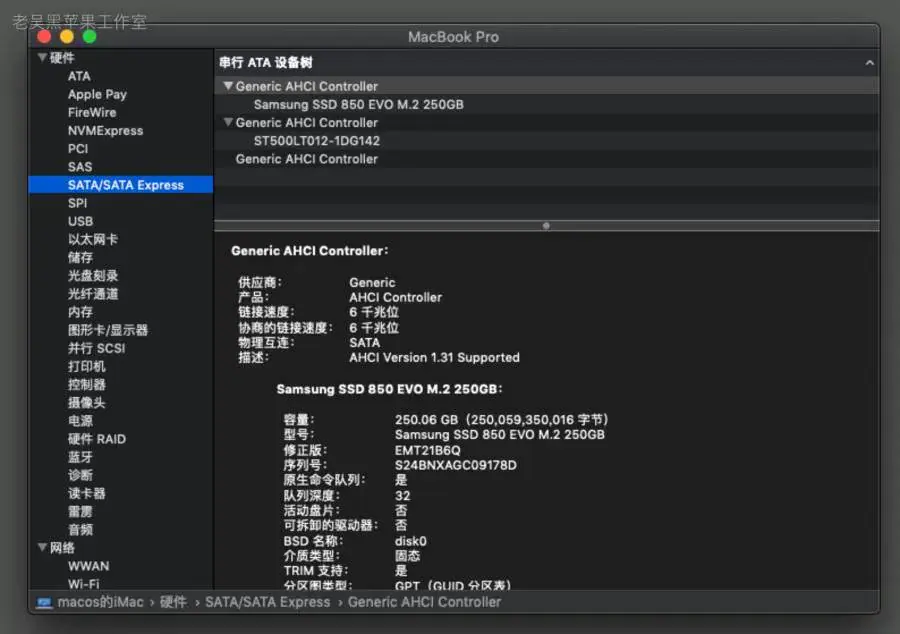
Task: Select WWAN under network
Action: coord(88,566)
